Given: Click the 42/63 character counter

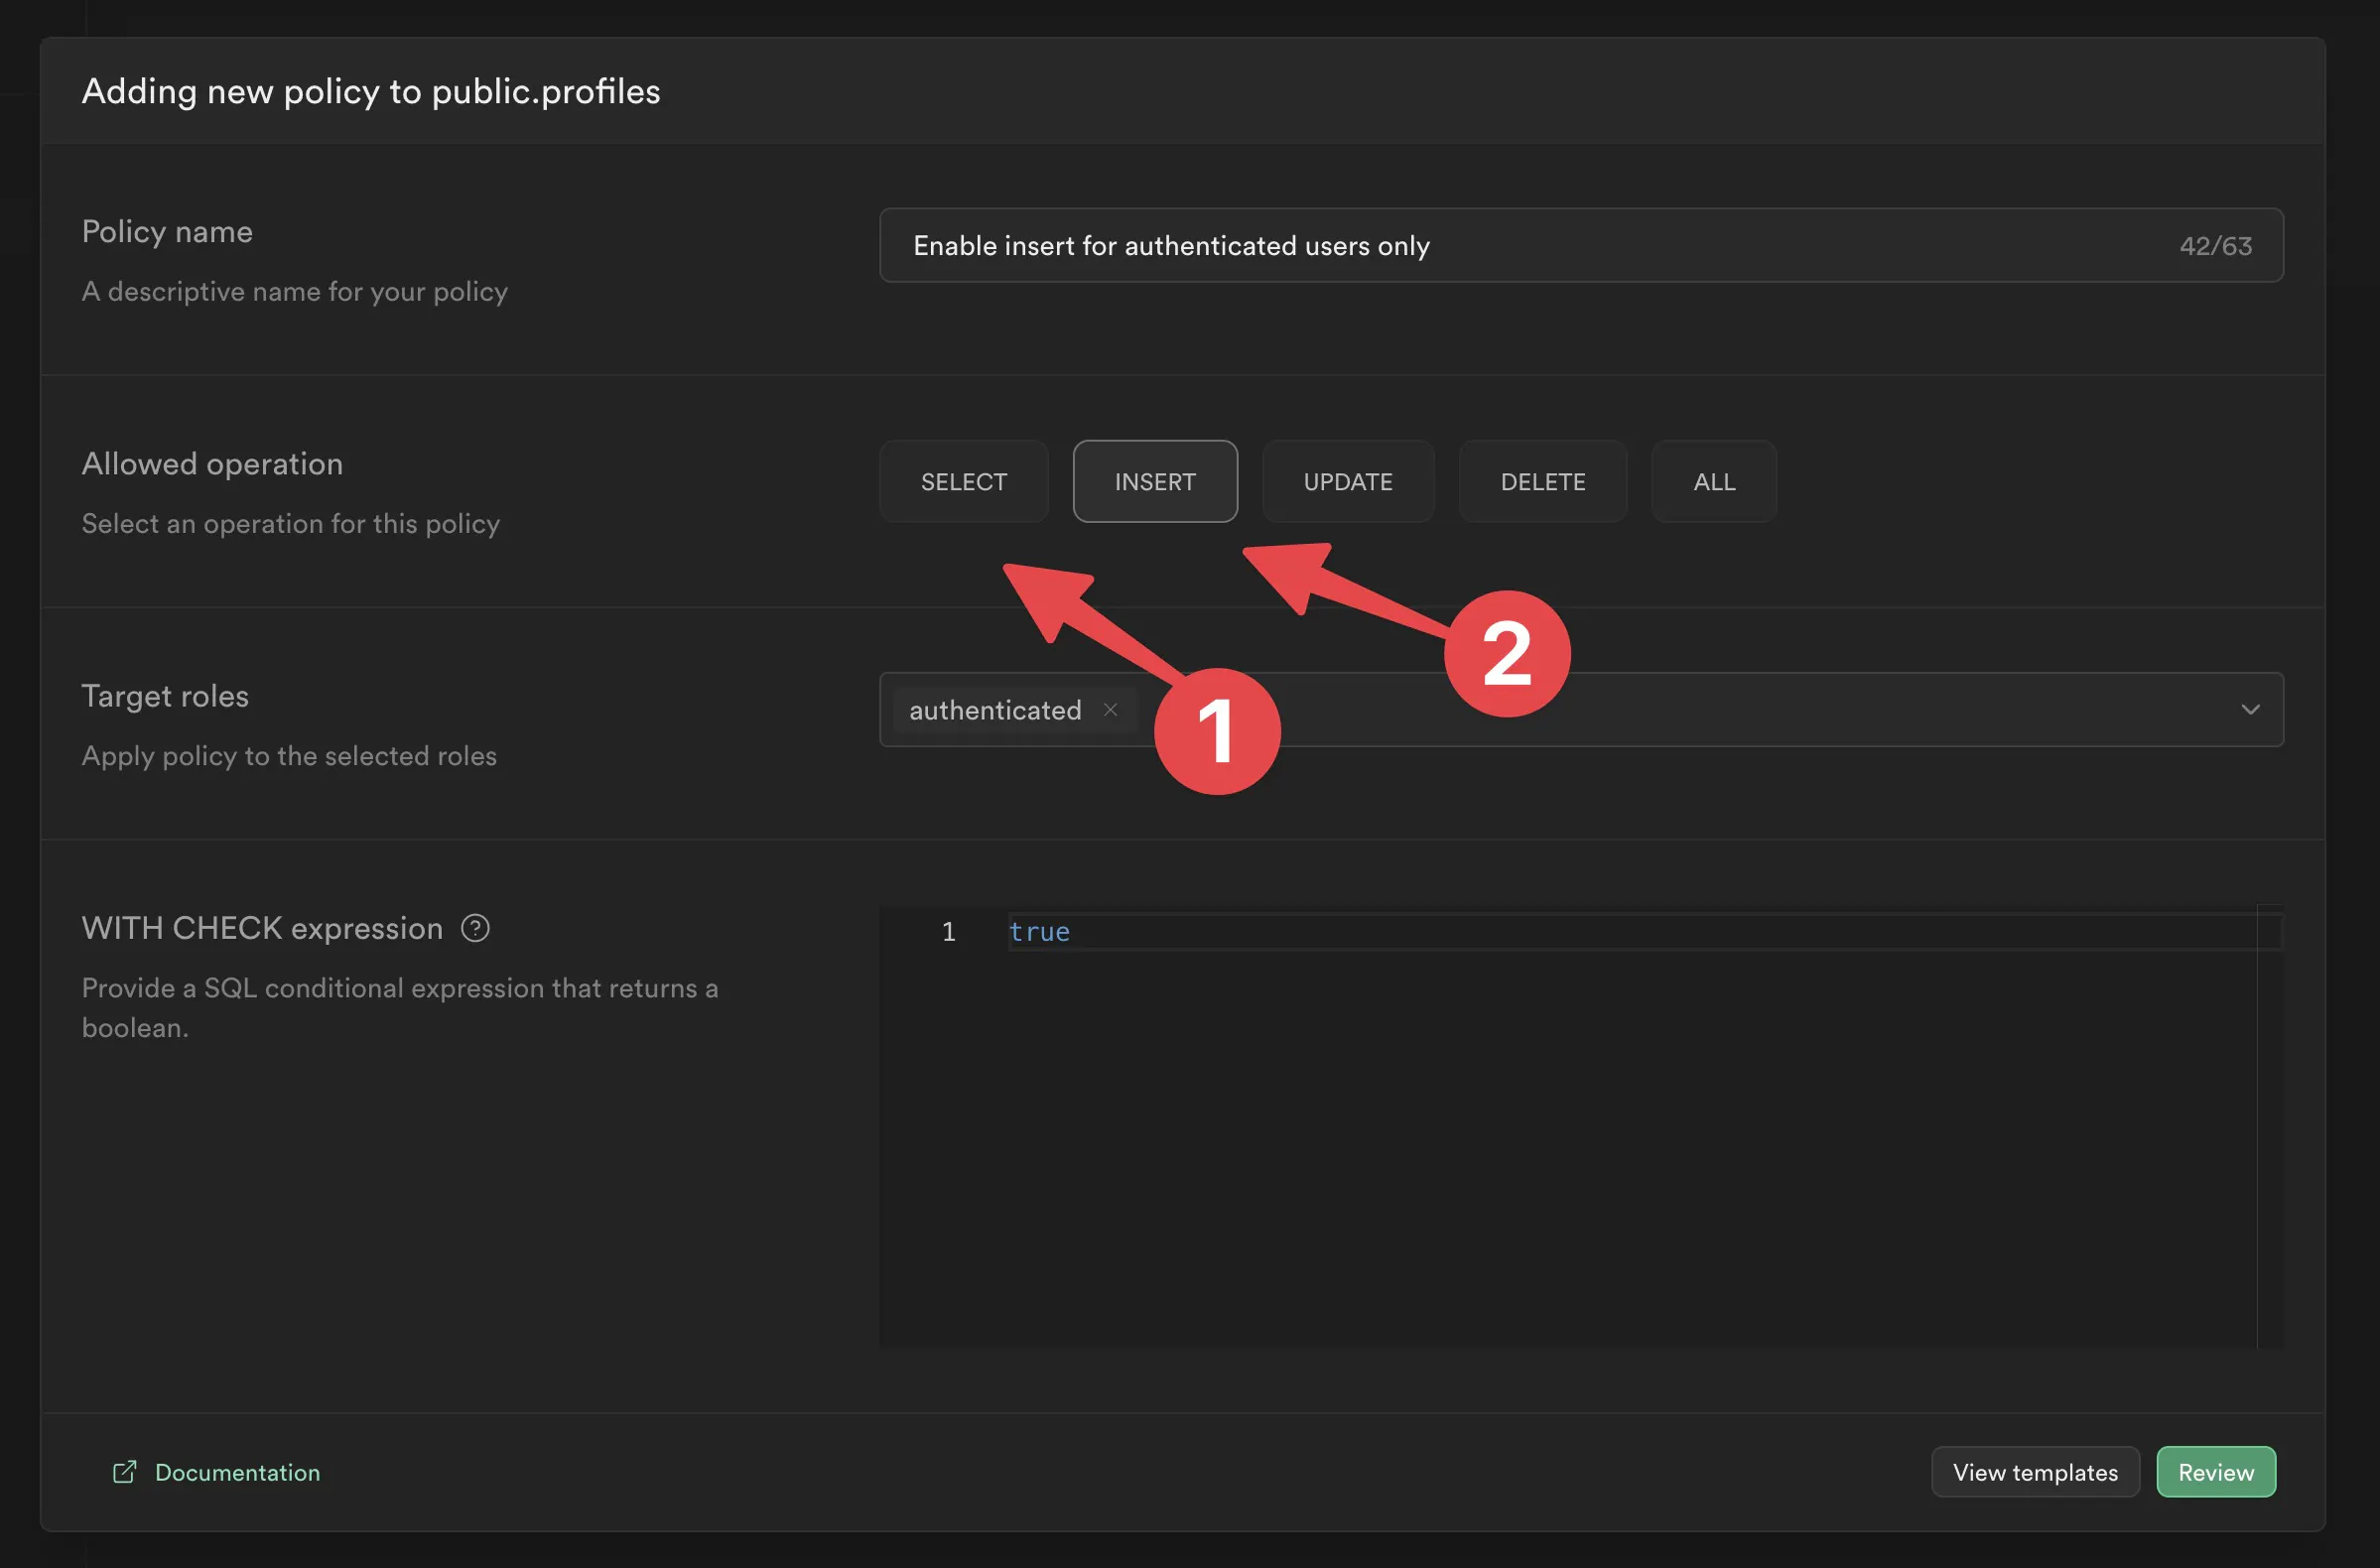Looking at the screenshot, I should coord(2215,246).
